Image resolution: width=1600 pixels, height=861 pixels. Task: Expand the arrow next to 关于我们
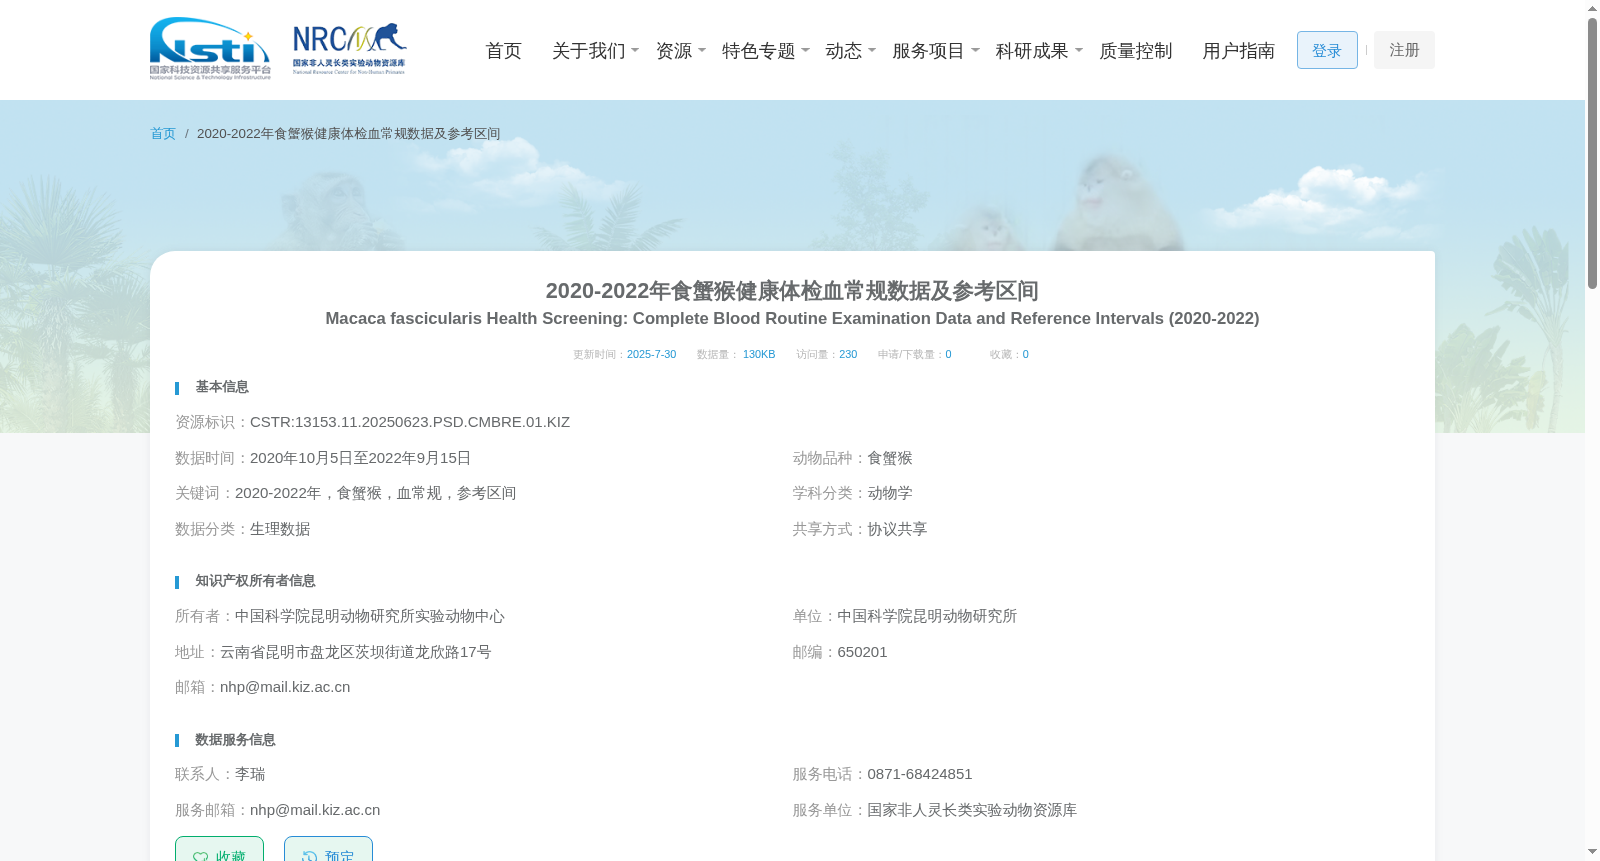coord(635,50)
